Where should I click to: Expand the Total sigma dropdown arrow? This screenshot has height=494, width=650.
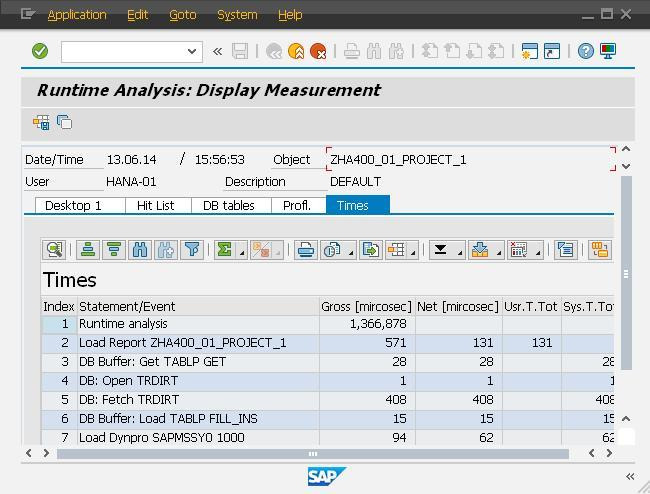tap(242, 252)
